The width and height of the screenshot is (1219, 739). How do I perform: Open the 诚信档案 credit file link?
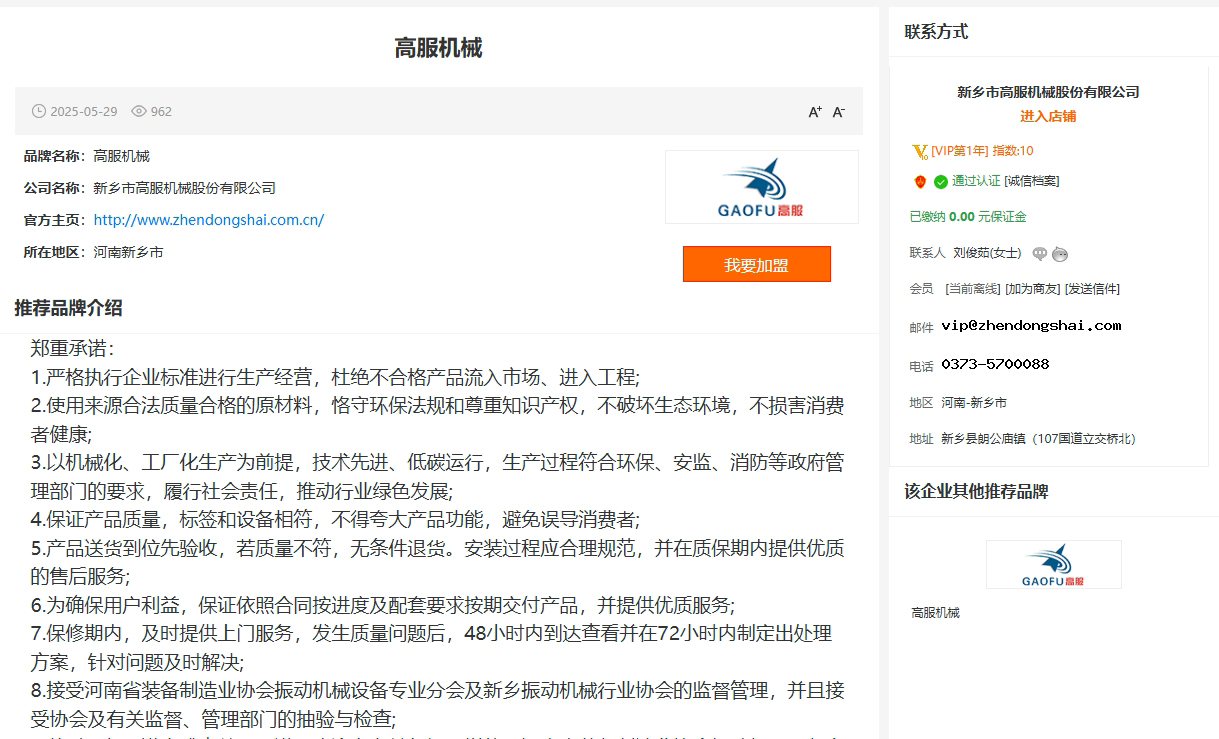point(1032,181)
